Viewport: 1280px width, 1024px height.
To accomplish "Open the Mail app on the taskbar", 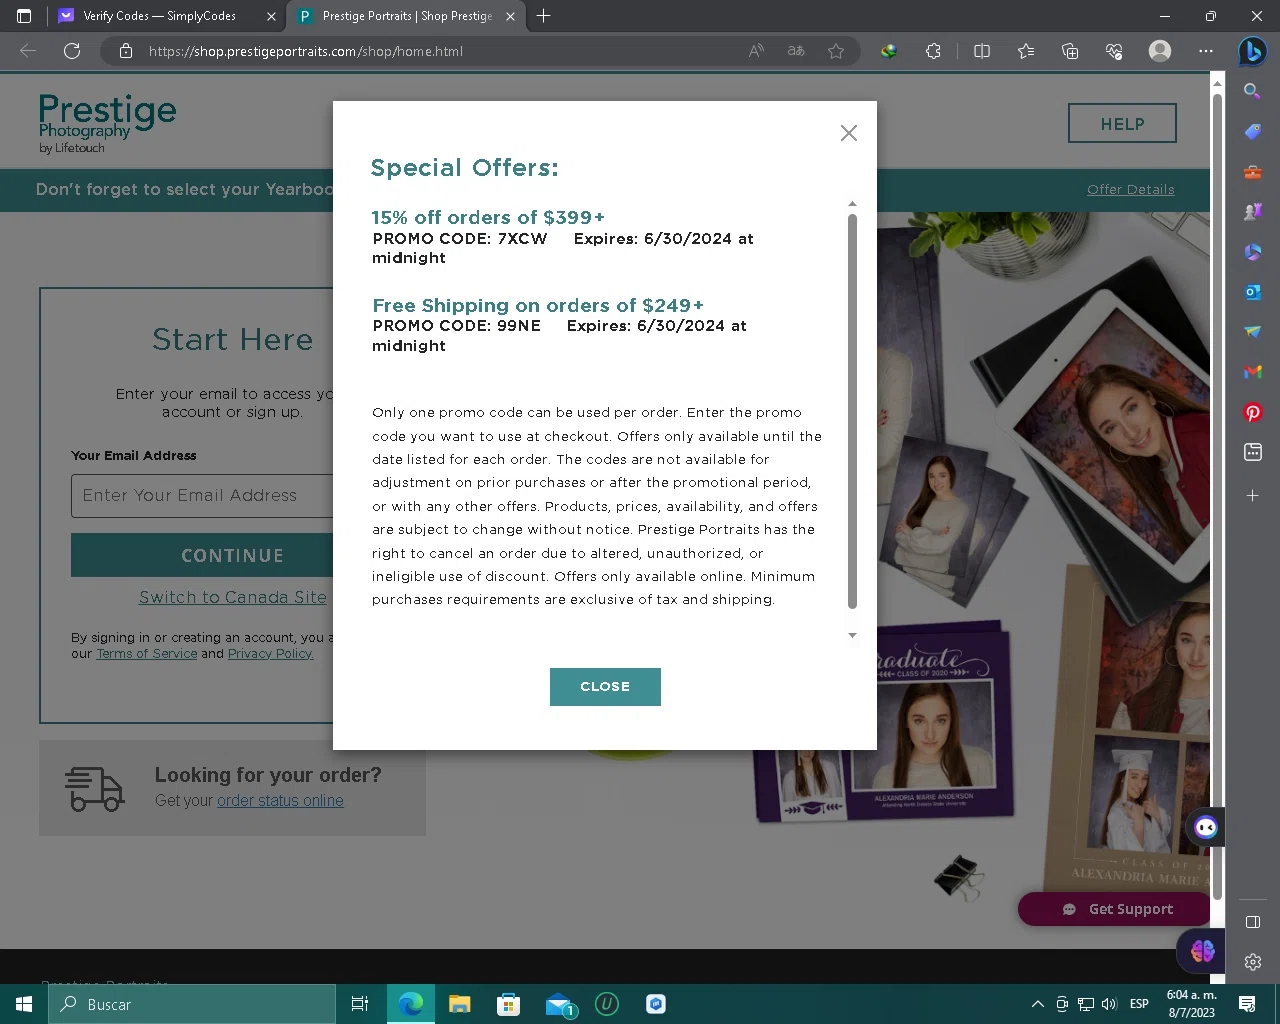I will (x=559, y=1004).
